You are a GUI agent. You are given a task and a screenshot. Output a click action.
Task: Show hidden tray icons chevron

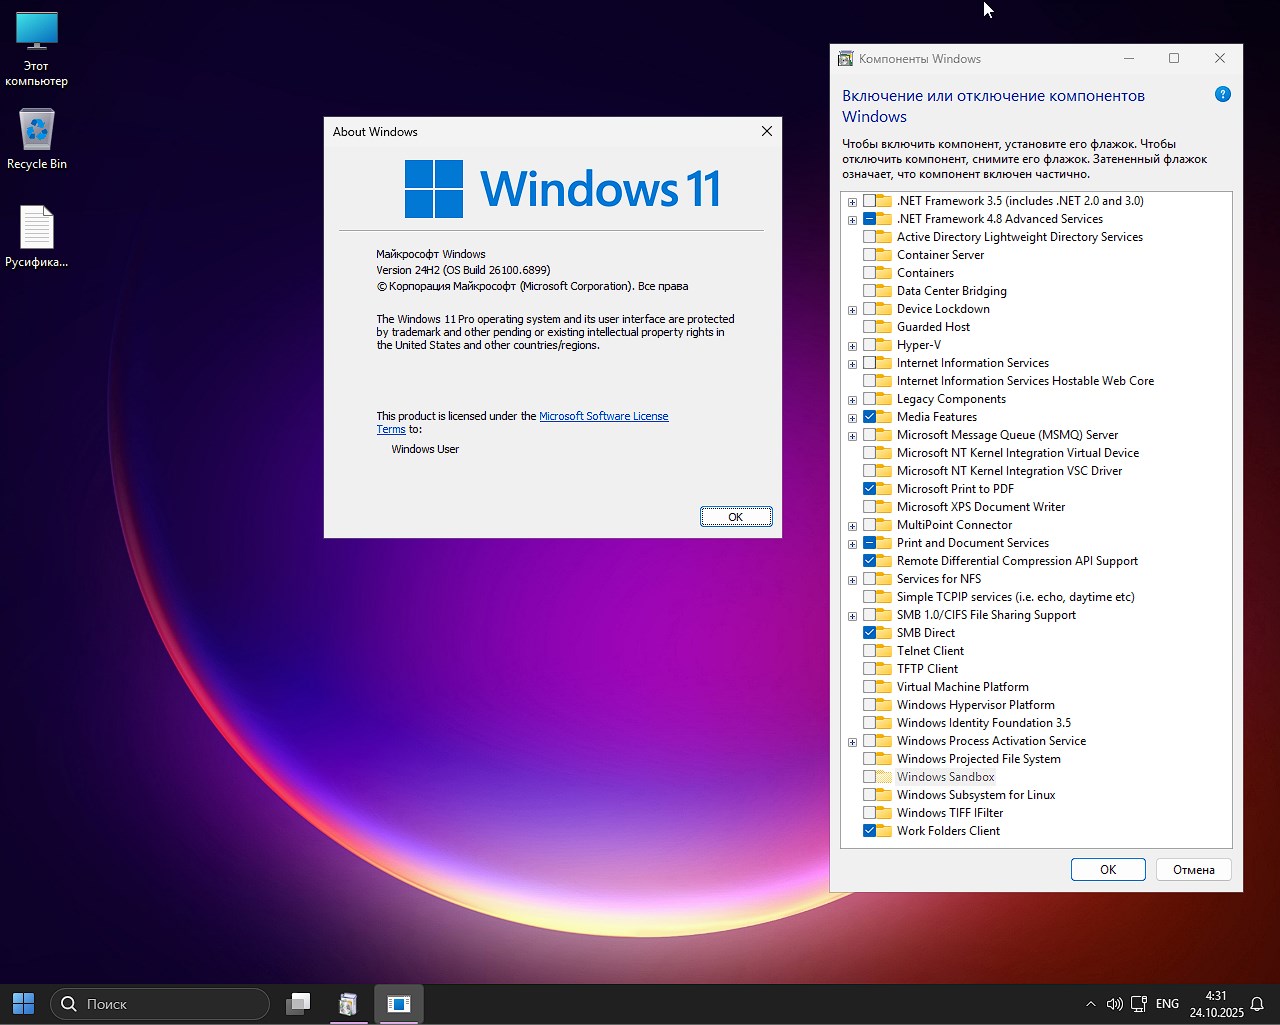[x=1090, y=1003]
